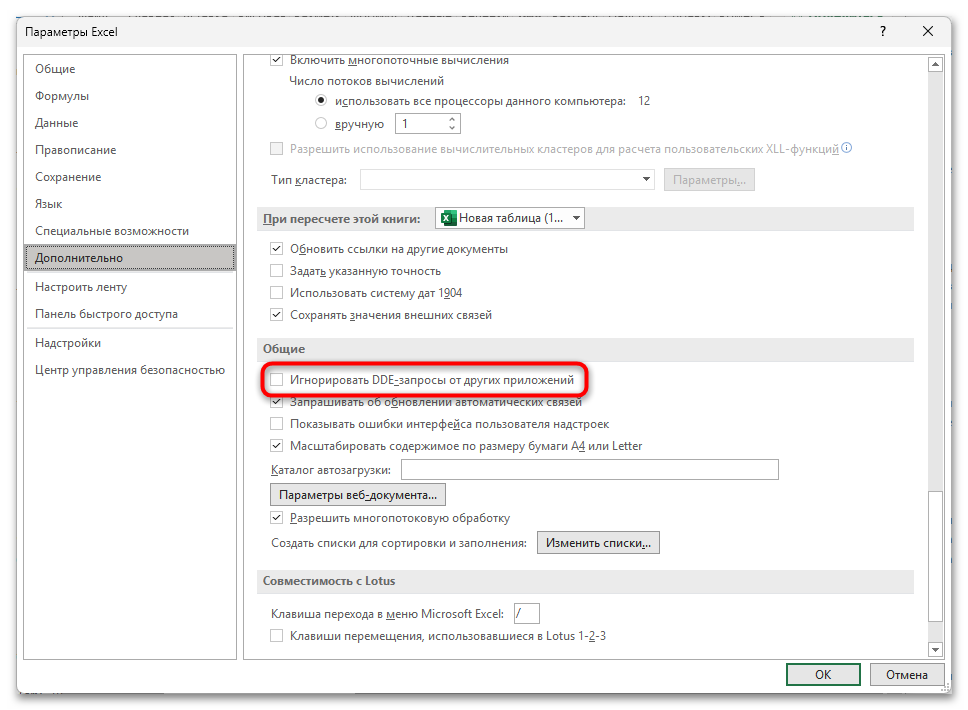Screen dimensions: 968x710
Task: Confirm with the OK button
Action: tap(823, 674)
